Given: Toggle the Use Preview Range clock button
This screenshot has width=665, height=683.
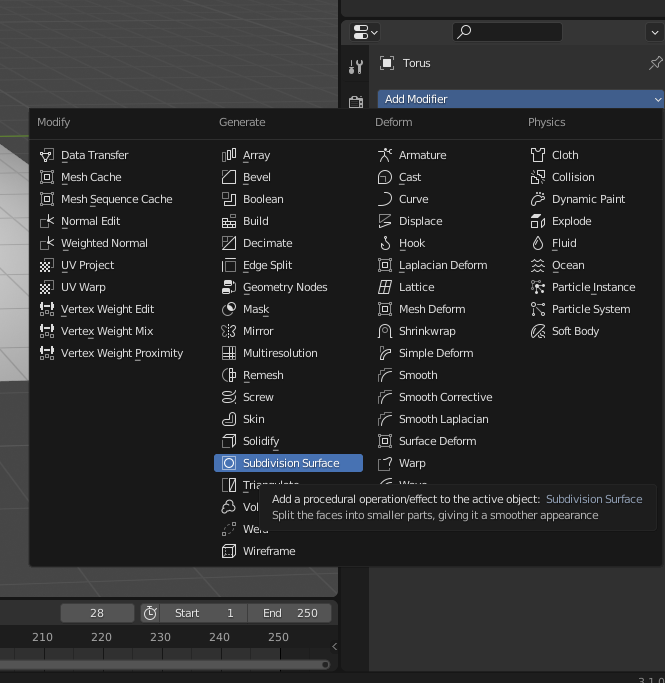Looking at the screenshot, I should tap(150, 613).
